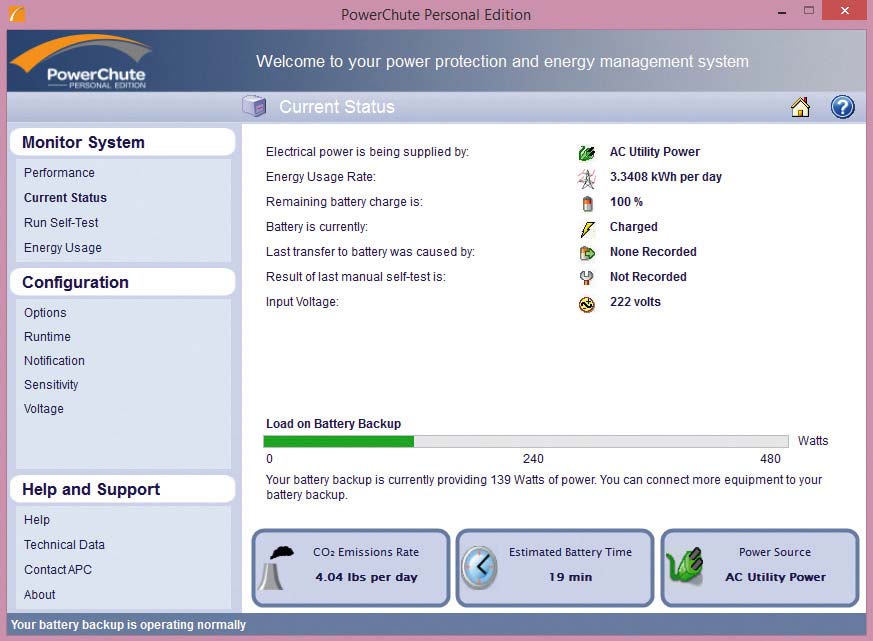Click the 'Load on Battery Backup' heading
This screenshot has height=641, width=873.
tap(333, 424)
